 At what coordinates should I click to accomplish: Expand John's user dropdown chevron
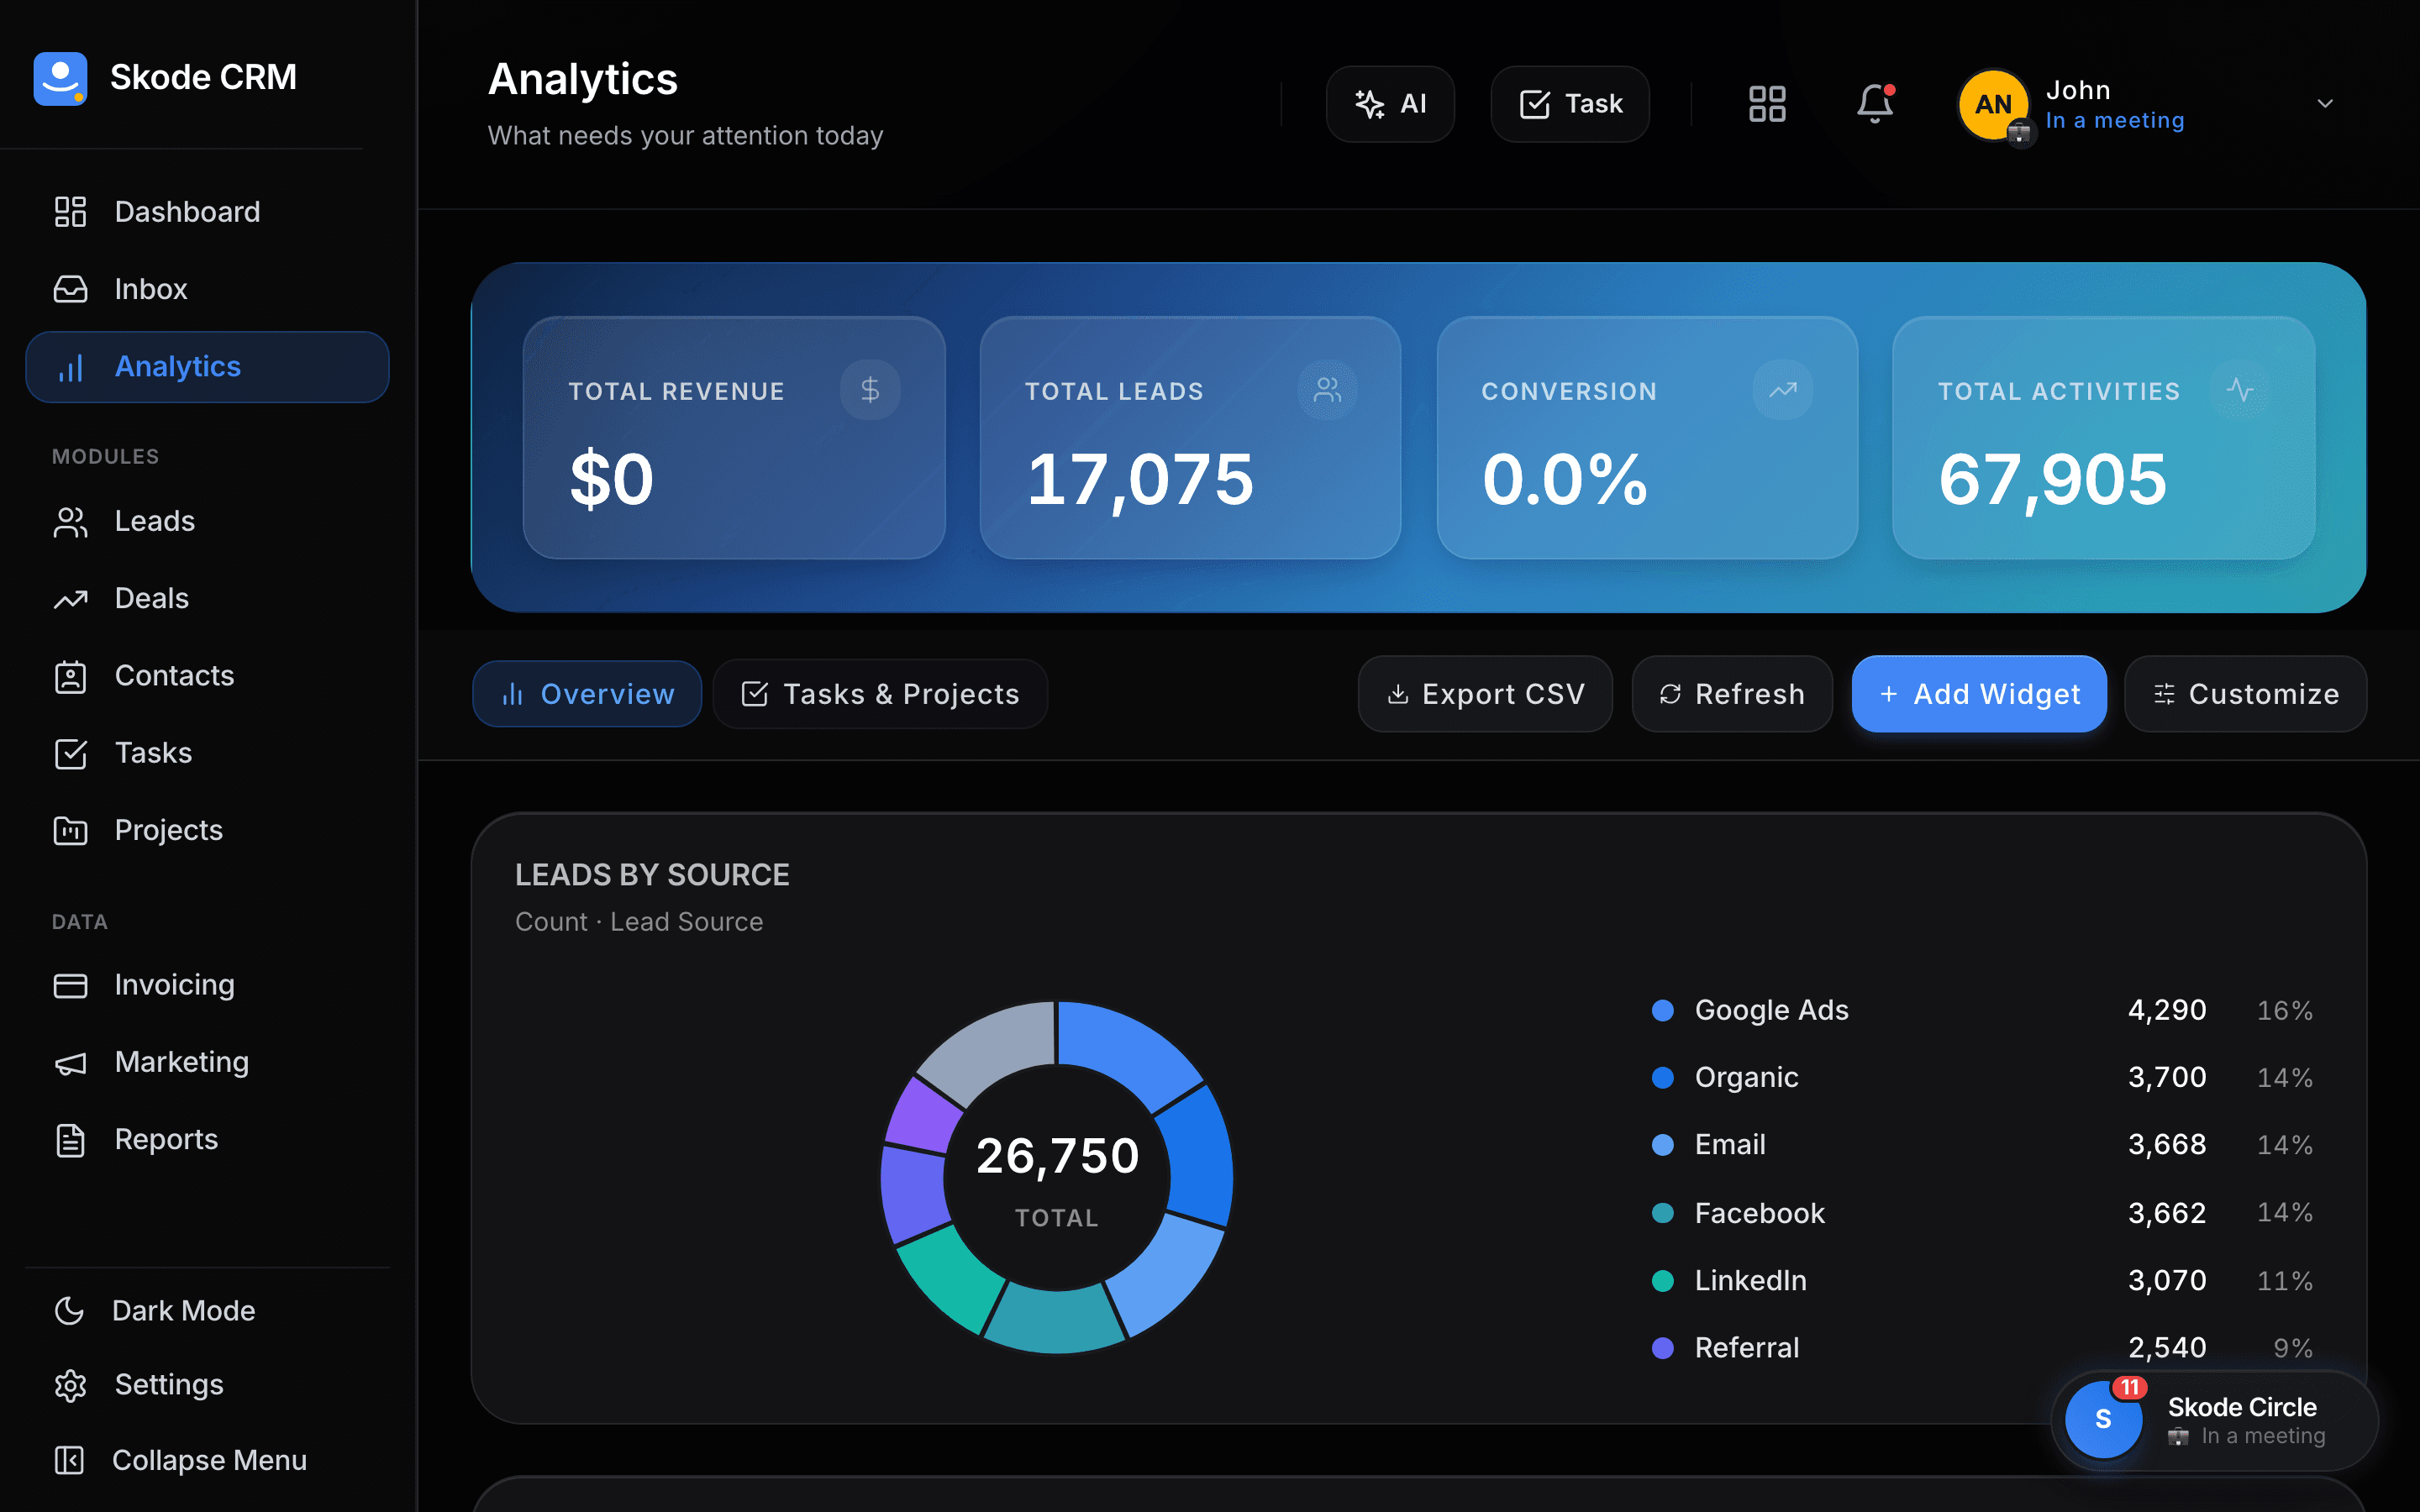click(2325, 104)
